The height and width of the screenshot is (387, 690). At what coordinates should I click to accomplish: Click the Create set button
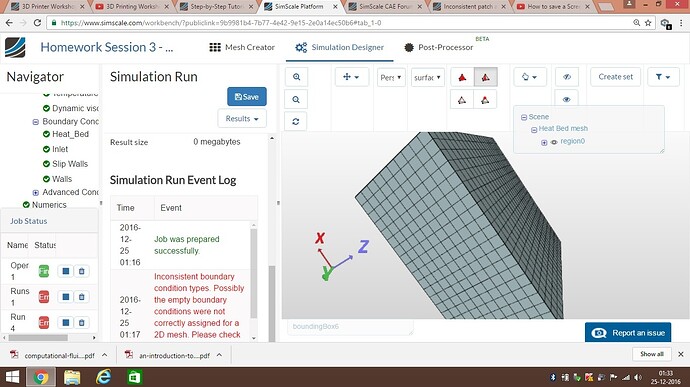pos(615,77)
